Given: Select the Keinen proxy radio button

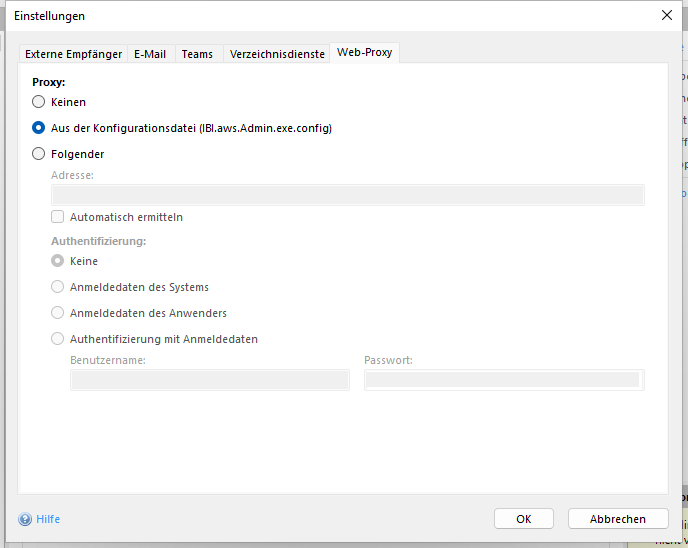Looking at the screenshot, I should click(x=39, y=102).
